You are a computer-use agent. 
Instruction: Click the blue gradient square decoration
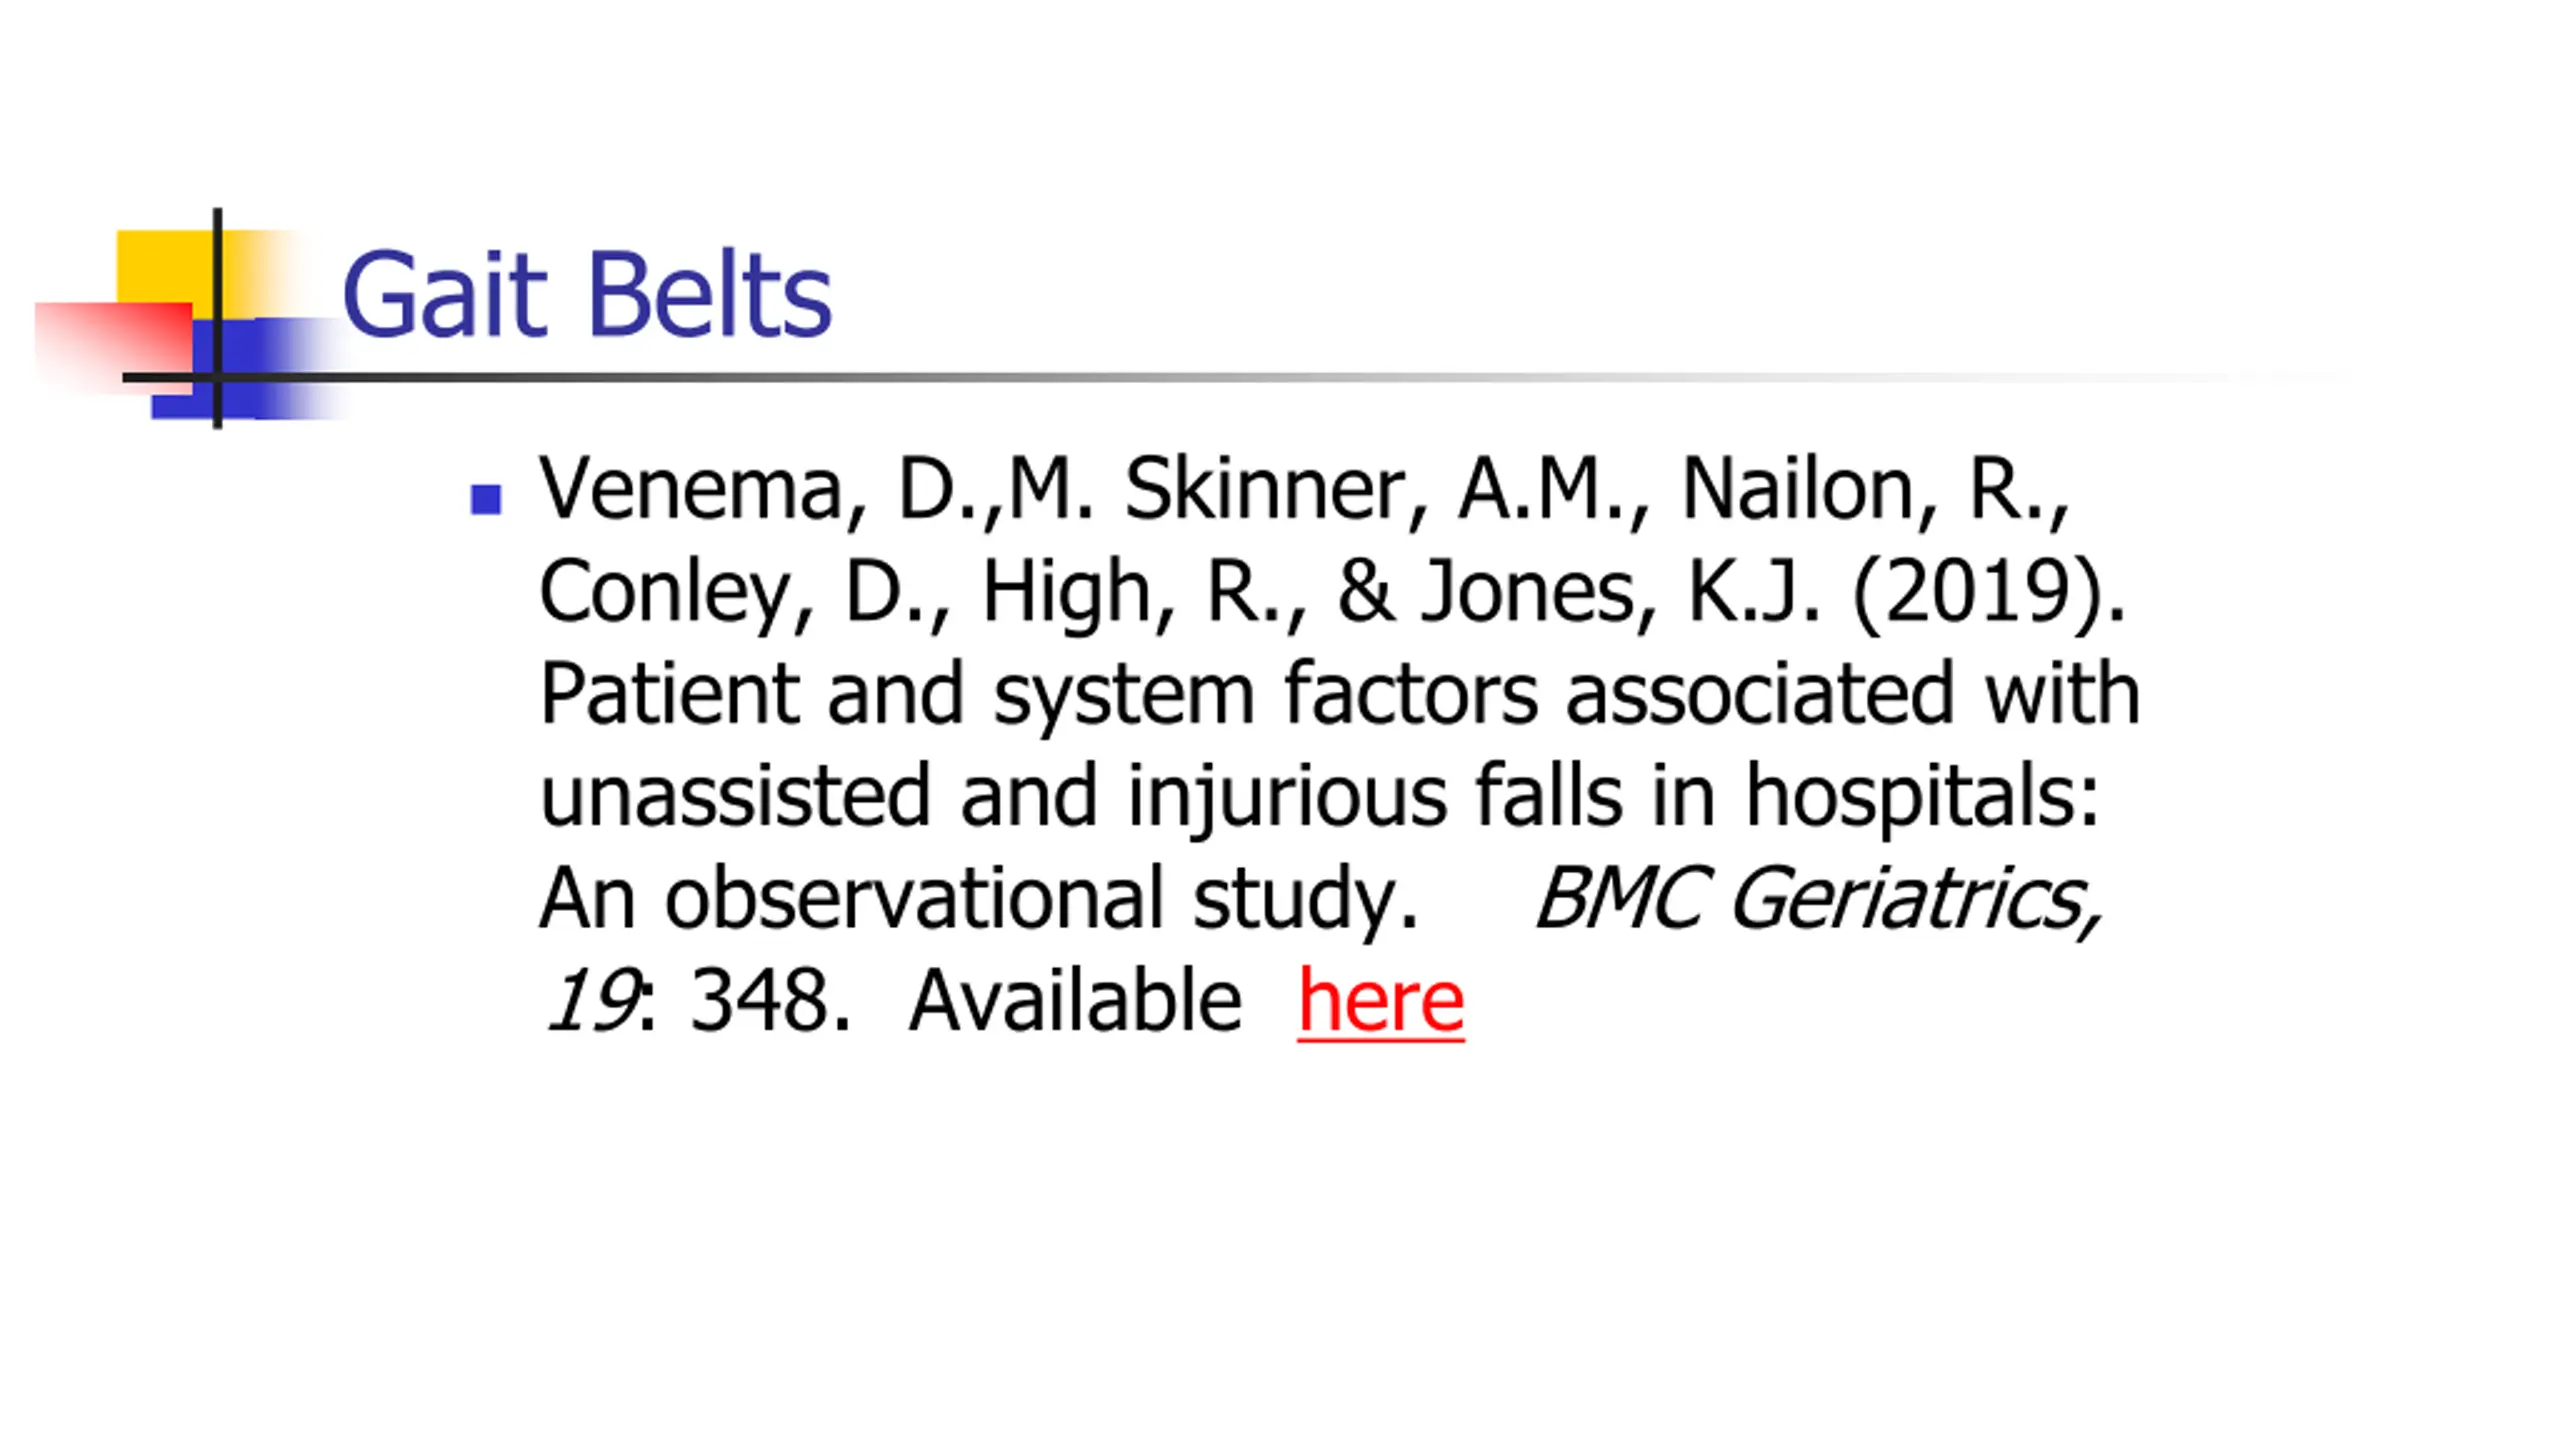click(250, 368)
